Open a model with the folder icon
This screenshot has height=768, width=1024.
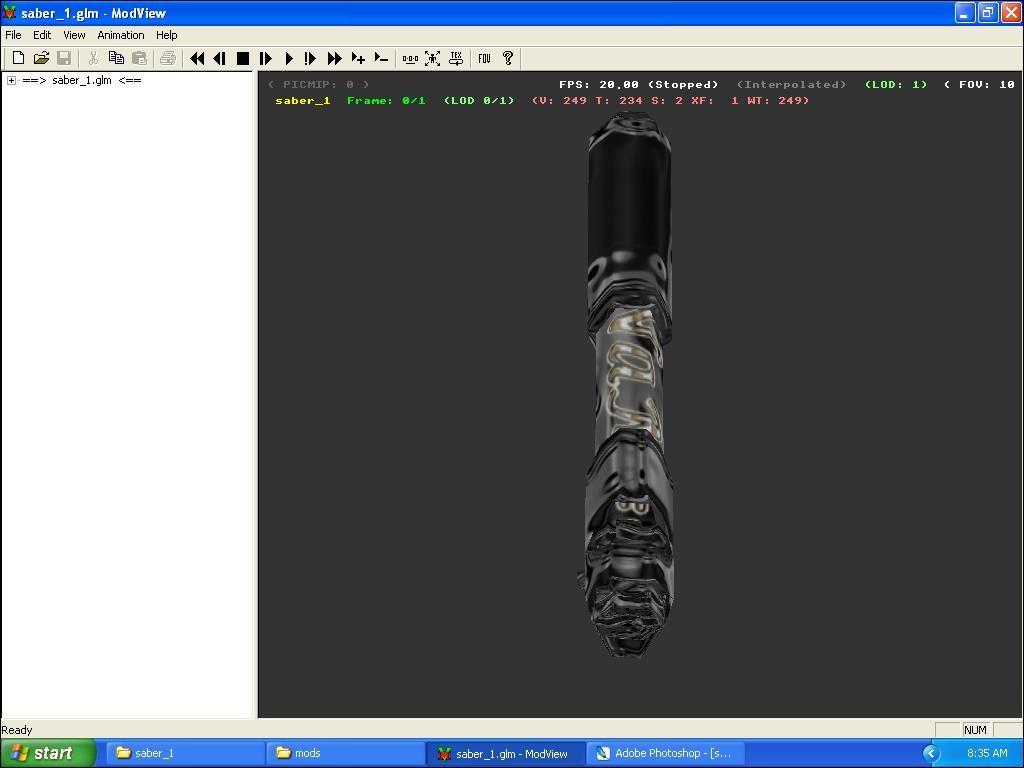point(41,59)
